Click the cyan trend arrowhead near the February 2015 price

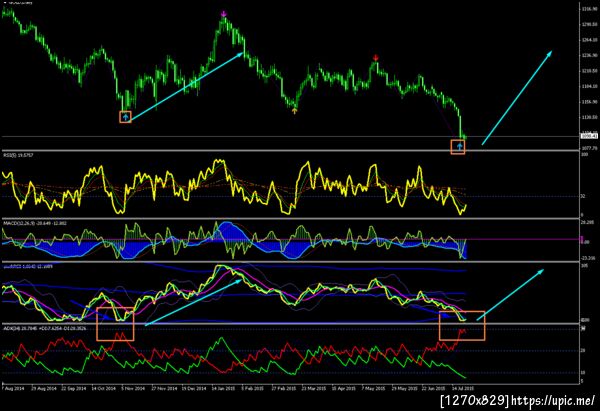click(x=241, y=54)
